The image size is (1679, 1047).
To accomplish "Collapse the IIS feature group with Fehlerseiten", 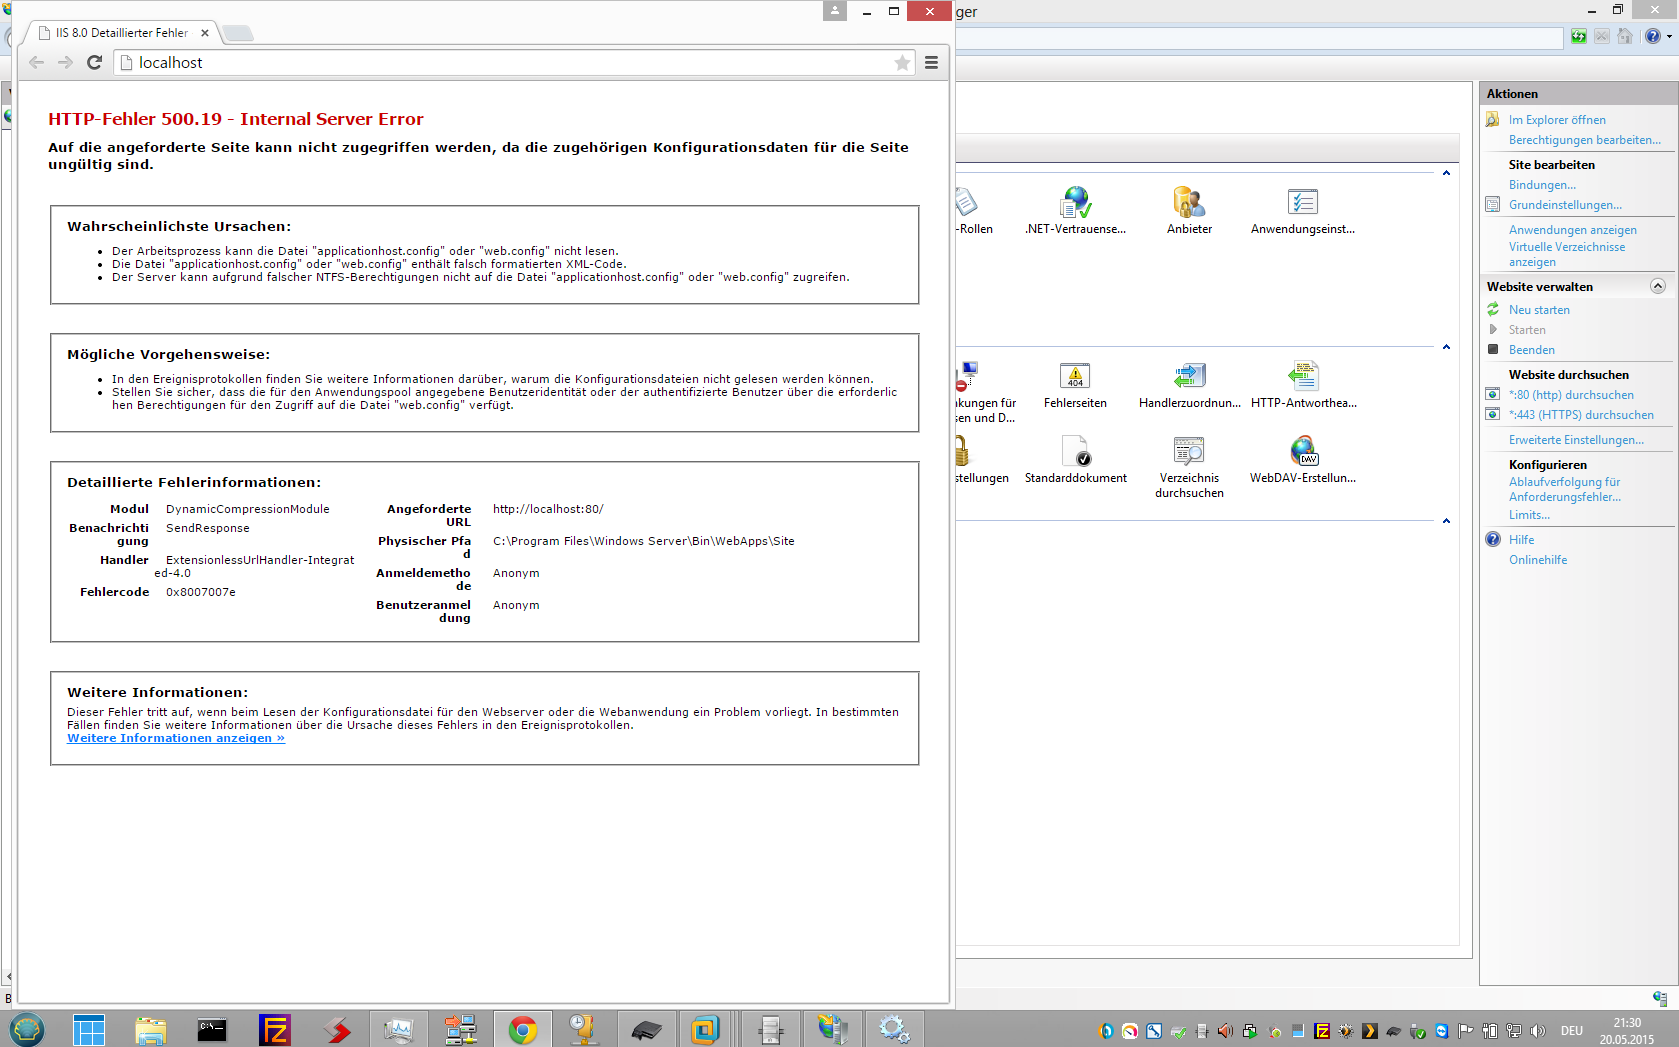I will pyautogui.click(x=1446, y=347).
